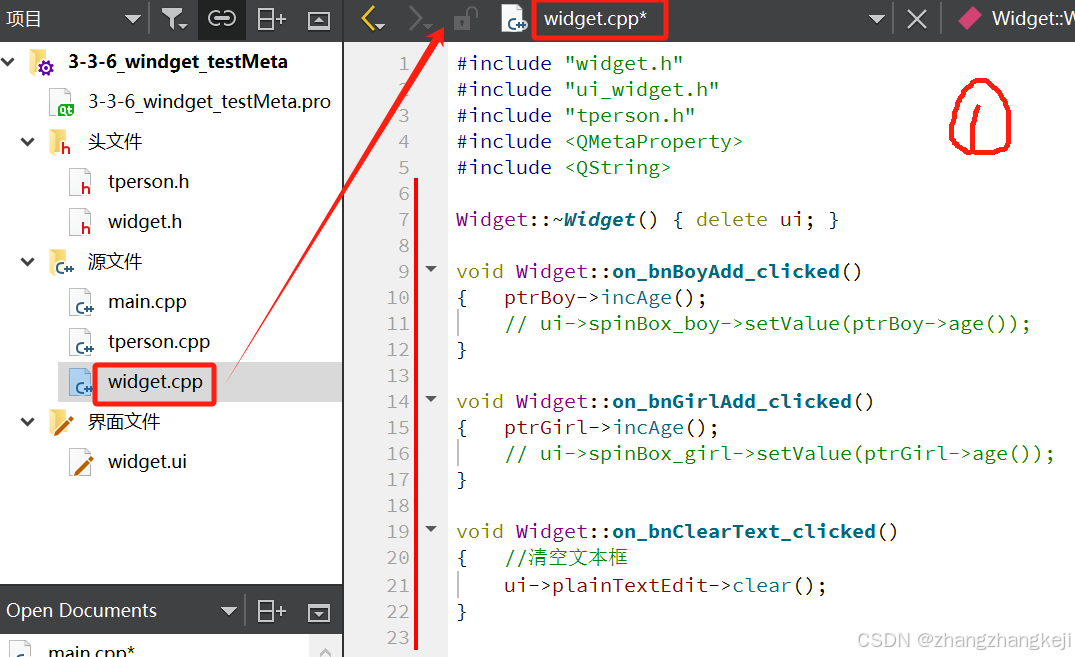Screen dimensions: 1075x657
Task: Click the C++ icon beside tperson.cpp
Action: [81, 342]
